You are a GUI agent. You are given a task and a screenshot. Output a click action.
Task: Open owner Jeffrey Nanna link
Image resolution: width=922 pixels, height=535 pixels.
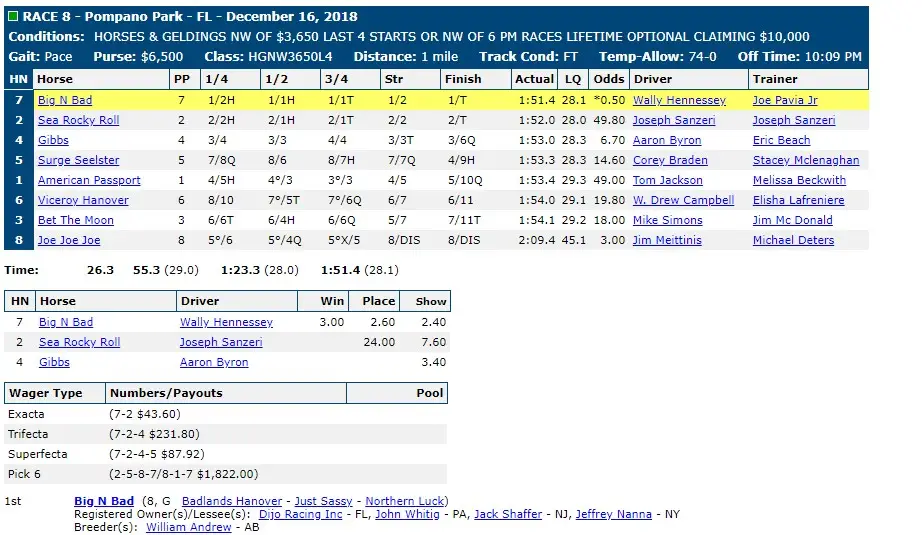614,514
